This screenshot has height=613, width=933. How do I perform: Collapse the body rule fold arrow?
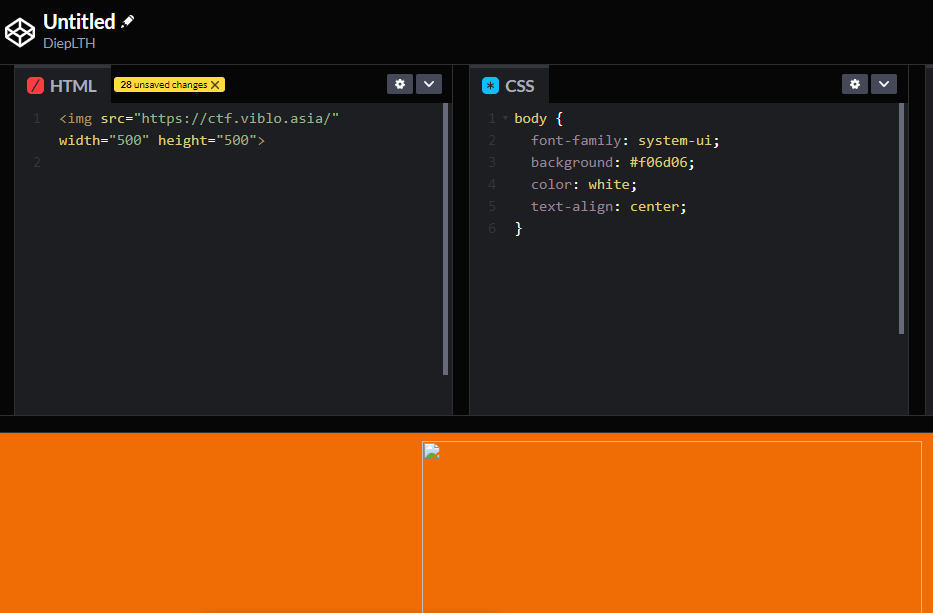coord(505,119)
